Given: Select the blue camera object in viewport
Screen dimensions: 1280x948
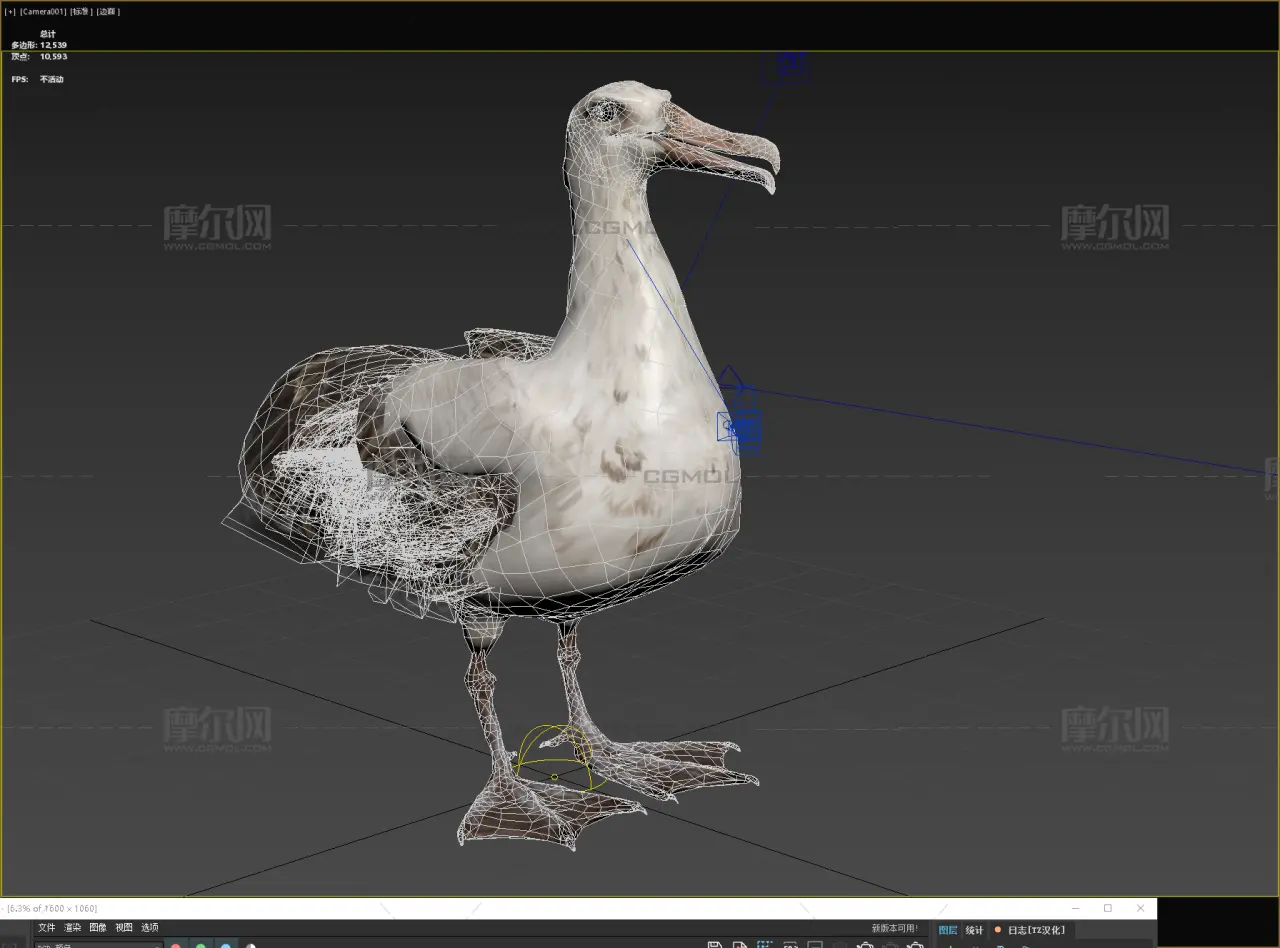Looking at the screenshot, I should (739, 429).
